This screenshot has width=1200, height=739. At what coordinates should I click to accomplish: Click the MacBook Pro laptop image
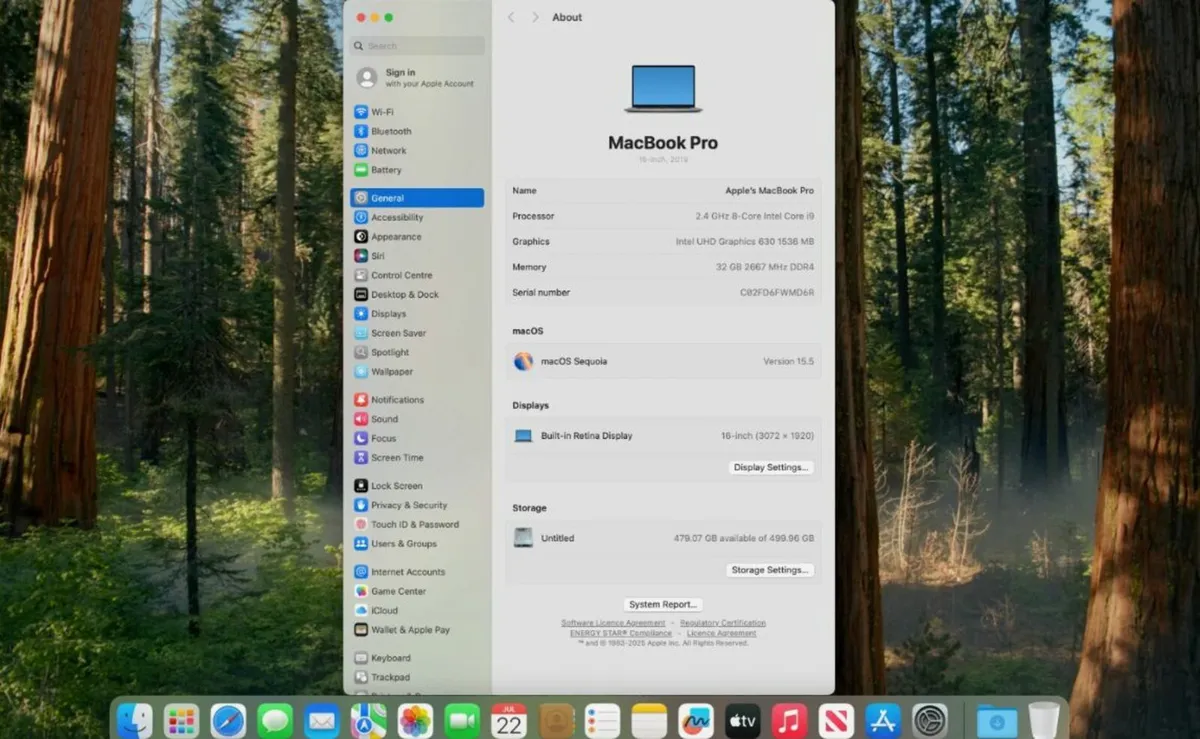coord(663,88)
